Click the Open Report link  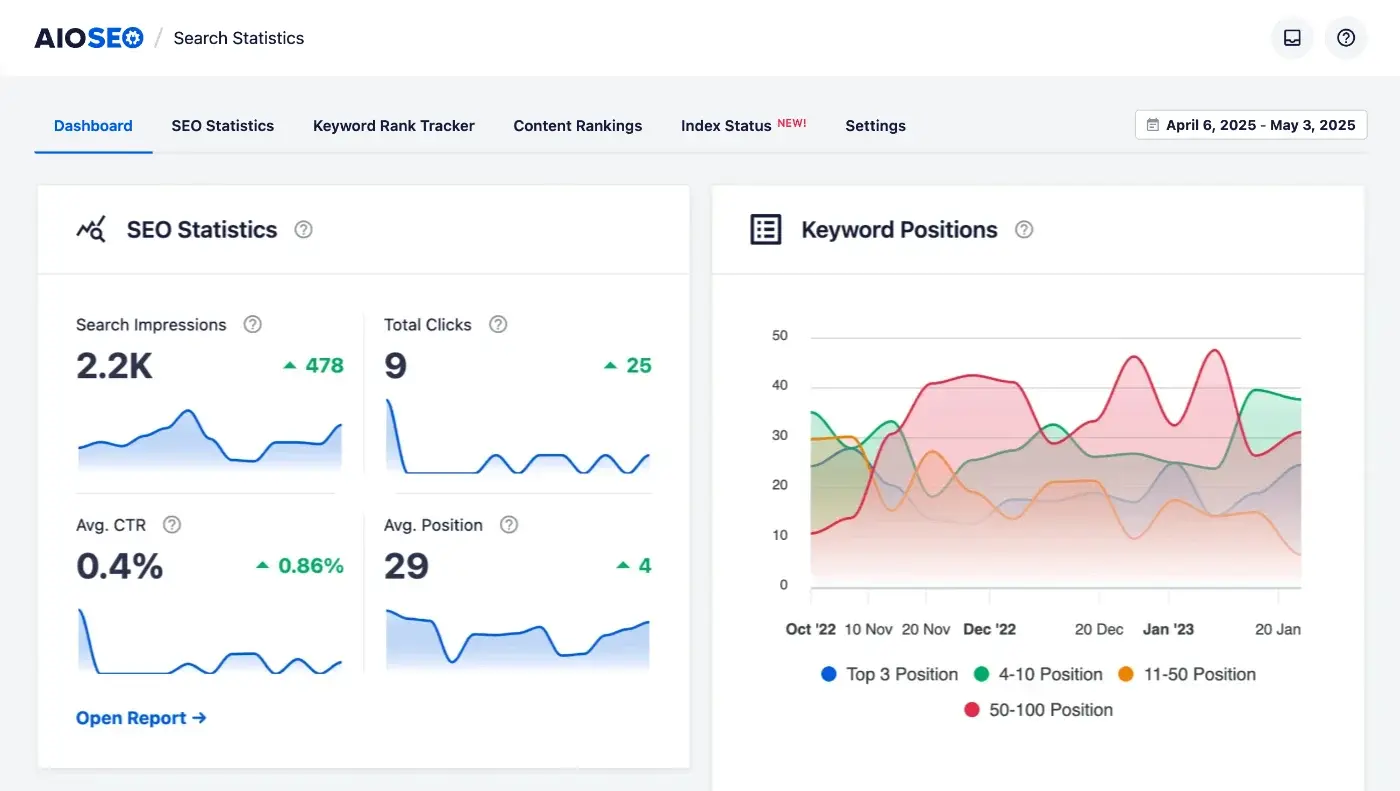141,718
